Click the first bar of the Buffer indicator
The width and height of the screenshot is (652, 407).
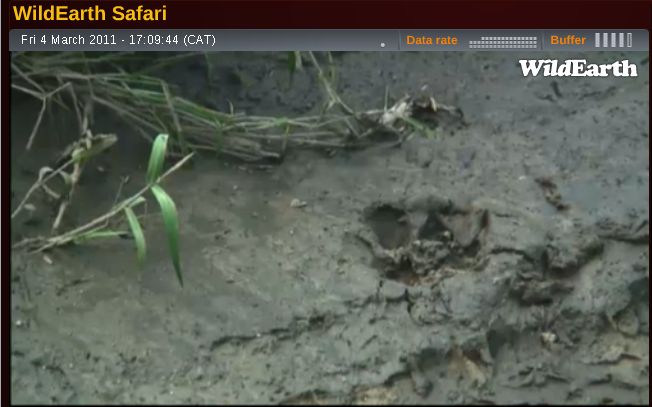point(598,40)
